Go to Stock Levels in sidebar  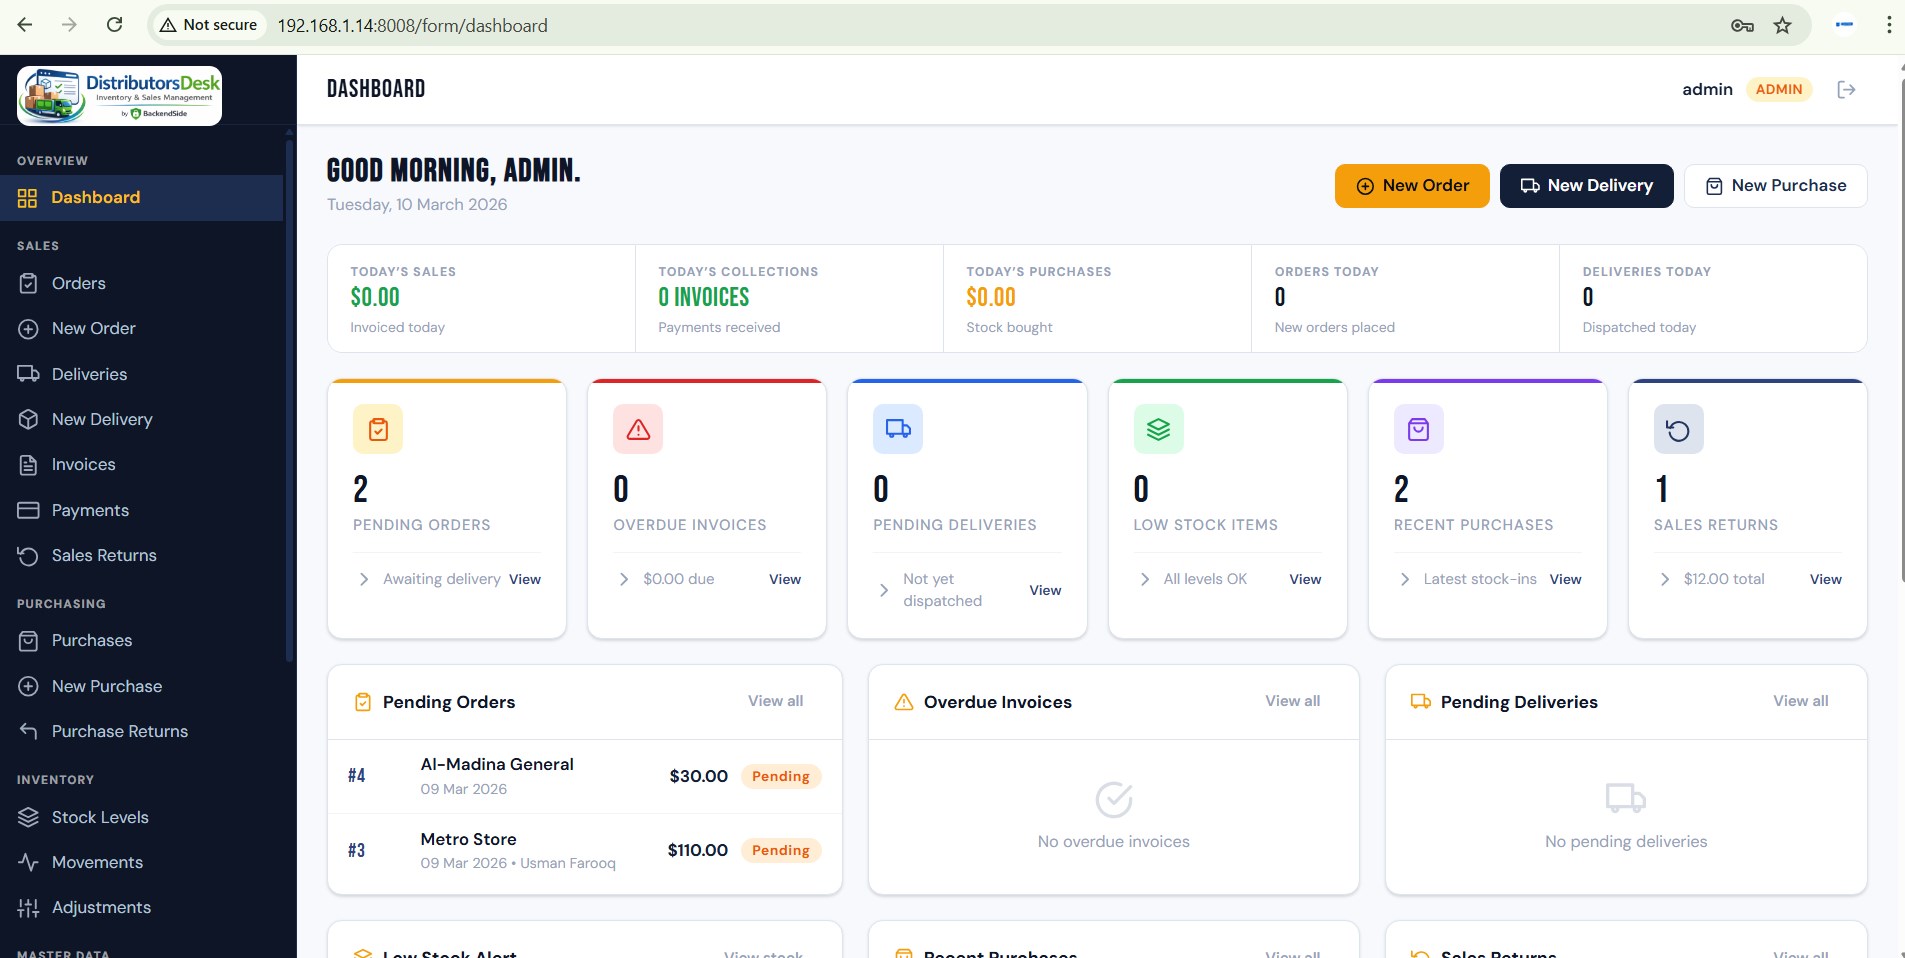(x=100, y=817)
